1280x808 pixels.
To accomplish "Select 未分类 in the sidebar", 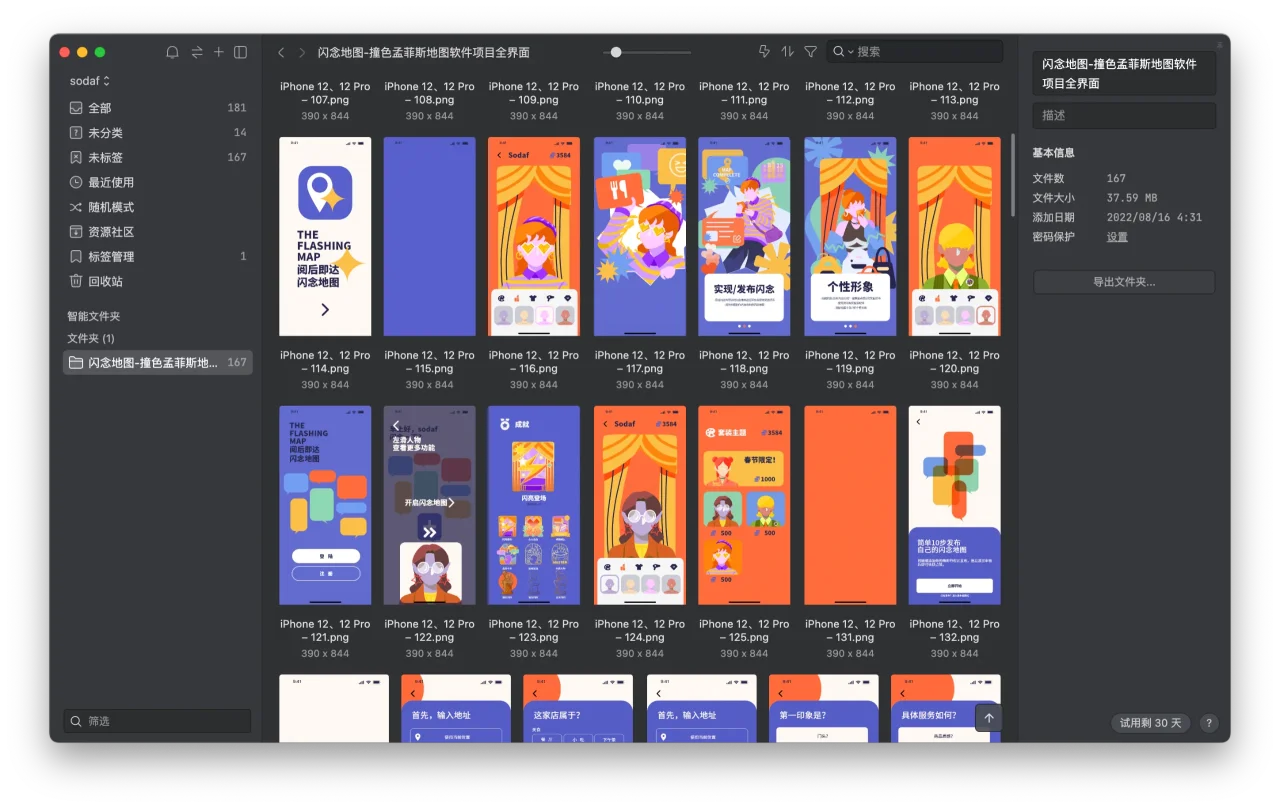I will (x=158, y=133).
